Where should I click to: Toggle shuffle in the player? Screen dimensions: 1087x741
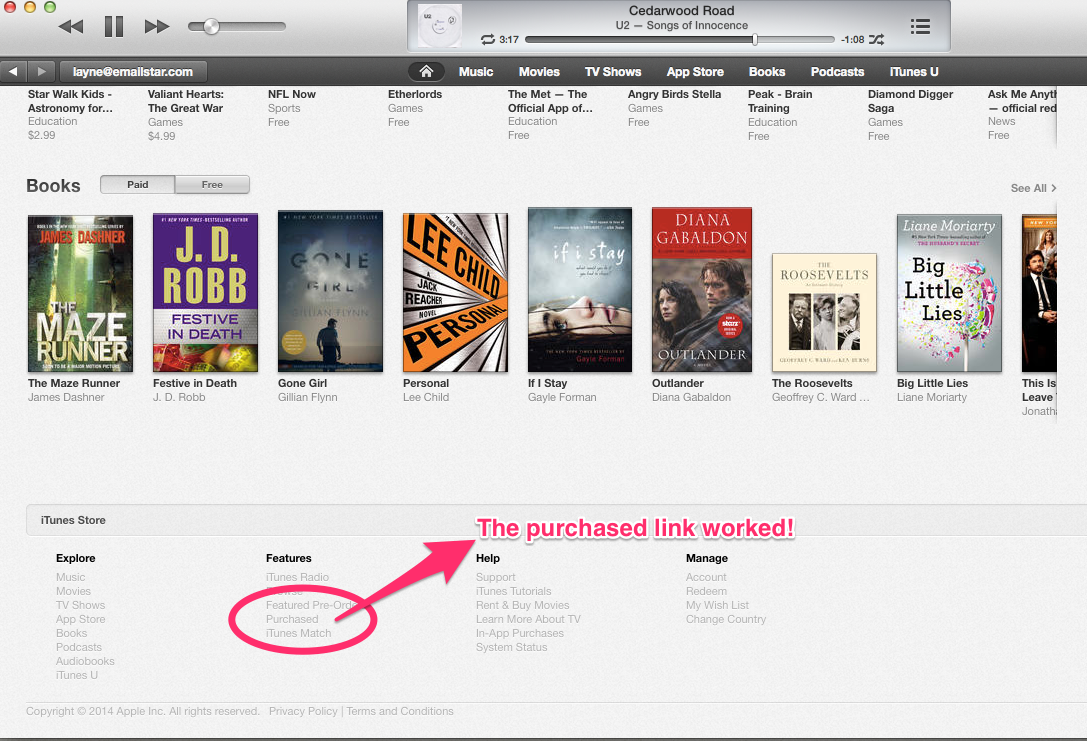point(876,40)
